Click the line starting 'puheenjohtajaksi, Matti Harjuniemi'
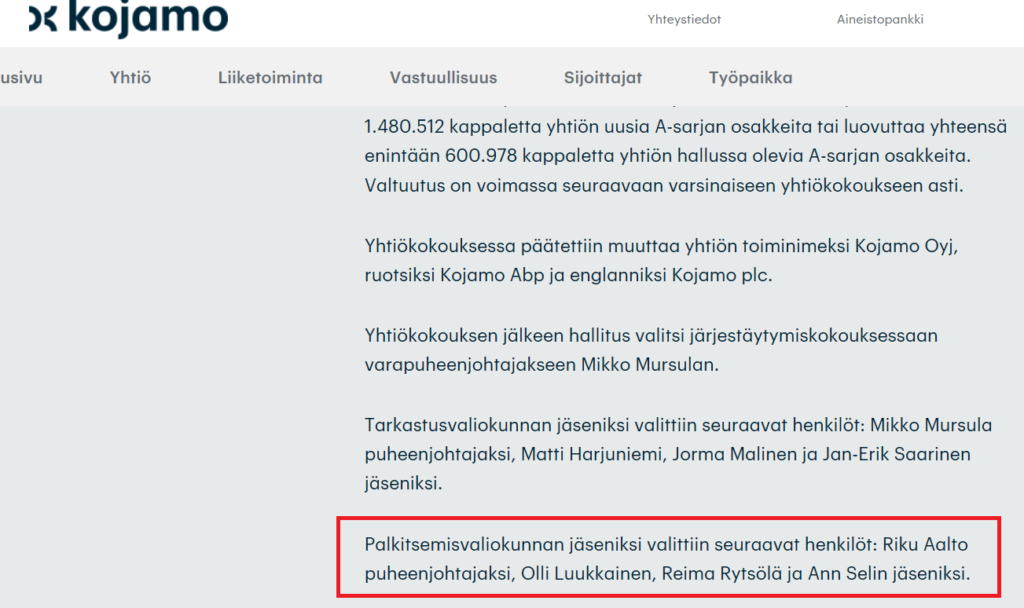The height and width of the screenshot is (608, 1024). click(667, 454)
